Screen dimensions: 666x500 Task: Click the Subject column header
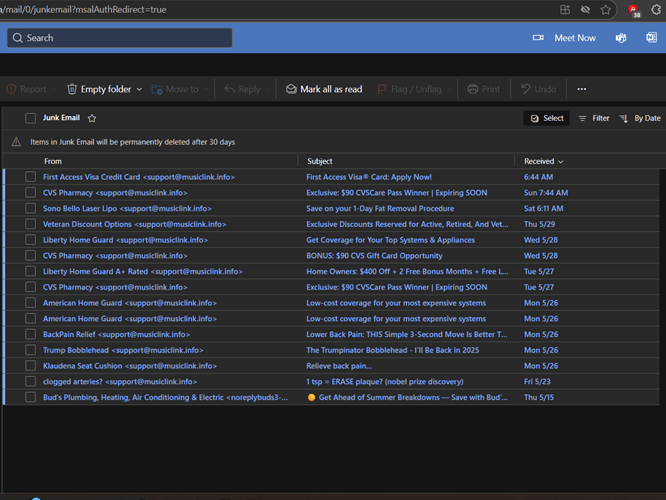320,161
